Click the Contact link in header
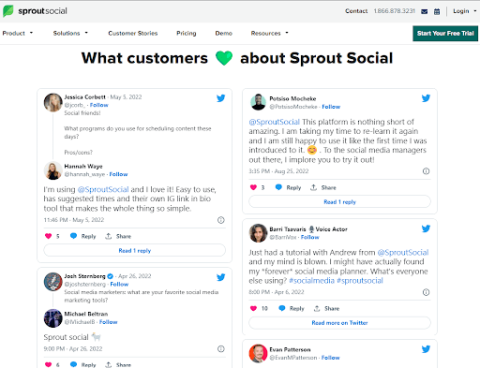 356,11
